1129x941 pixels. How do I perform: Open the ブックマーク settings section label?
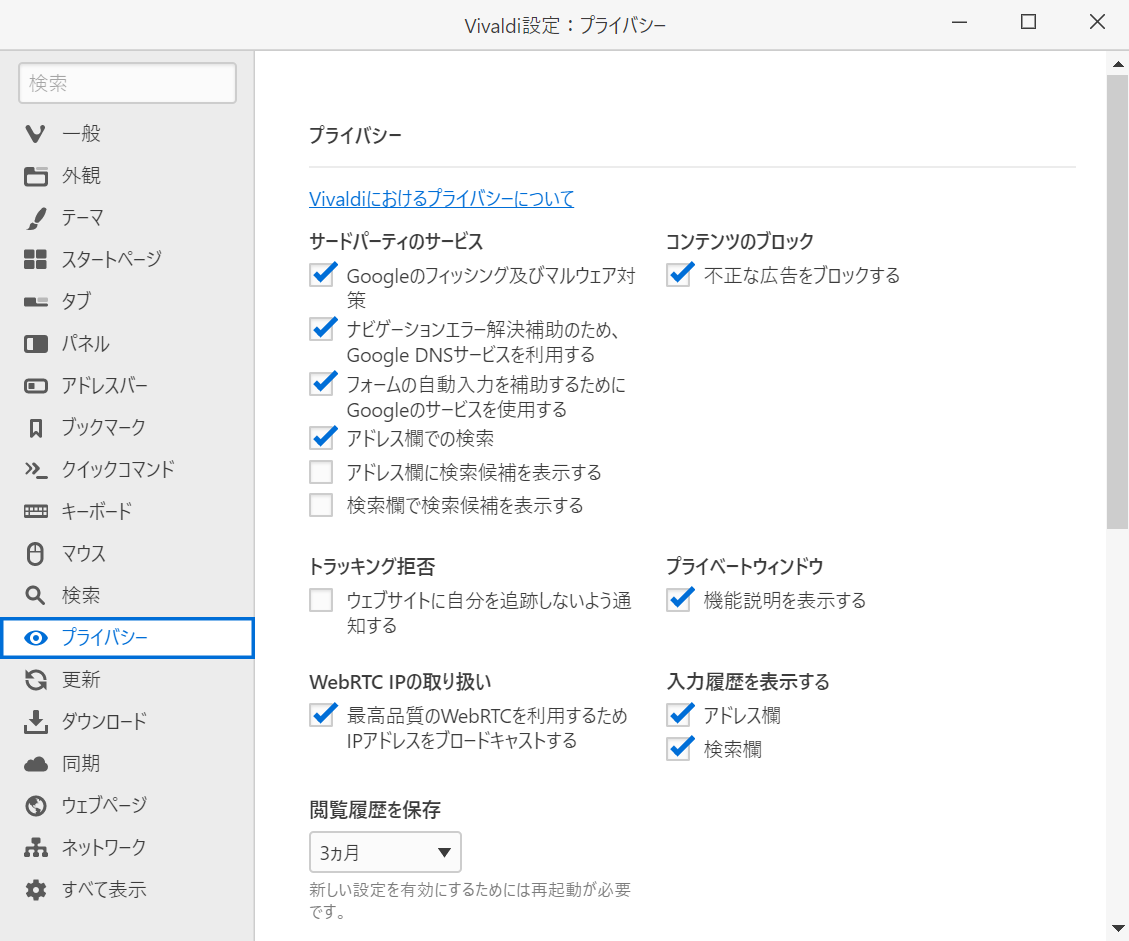(x=104, y=428)
